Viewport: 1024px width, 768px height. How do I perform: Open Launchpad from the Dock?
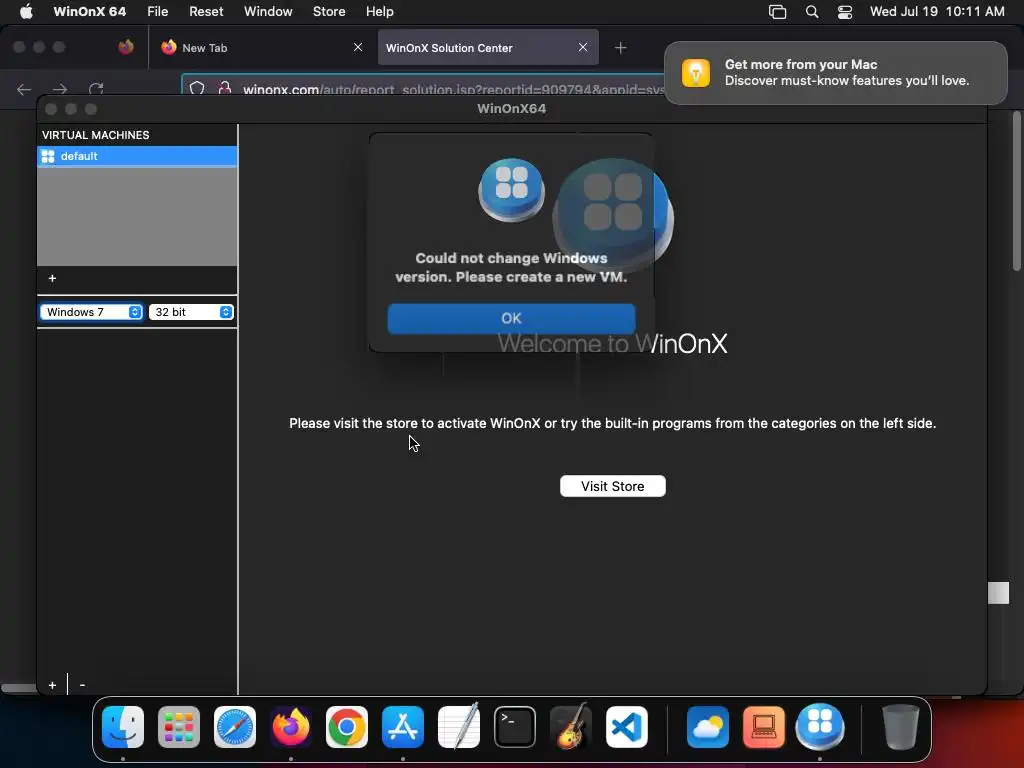tap(179, 727)
